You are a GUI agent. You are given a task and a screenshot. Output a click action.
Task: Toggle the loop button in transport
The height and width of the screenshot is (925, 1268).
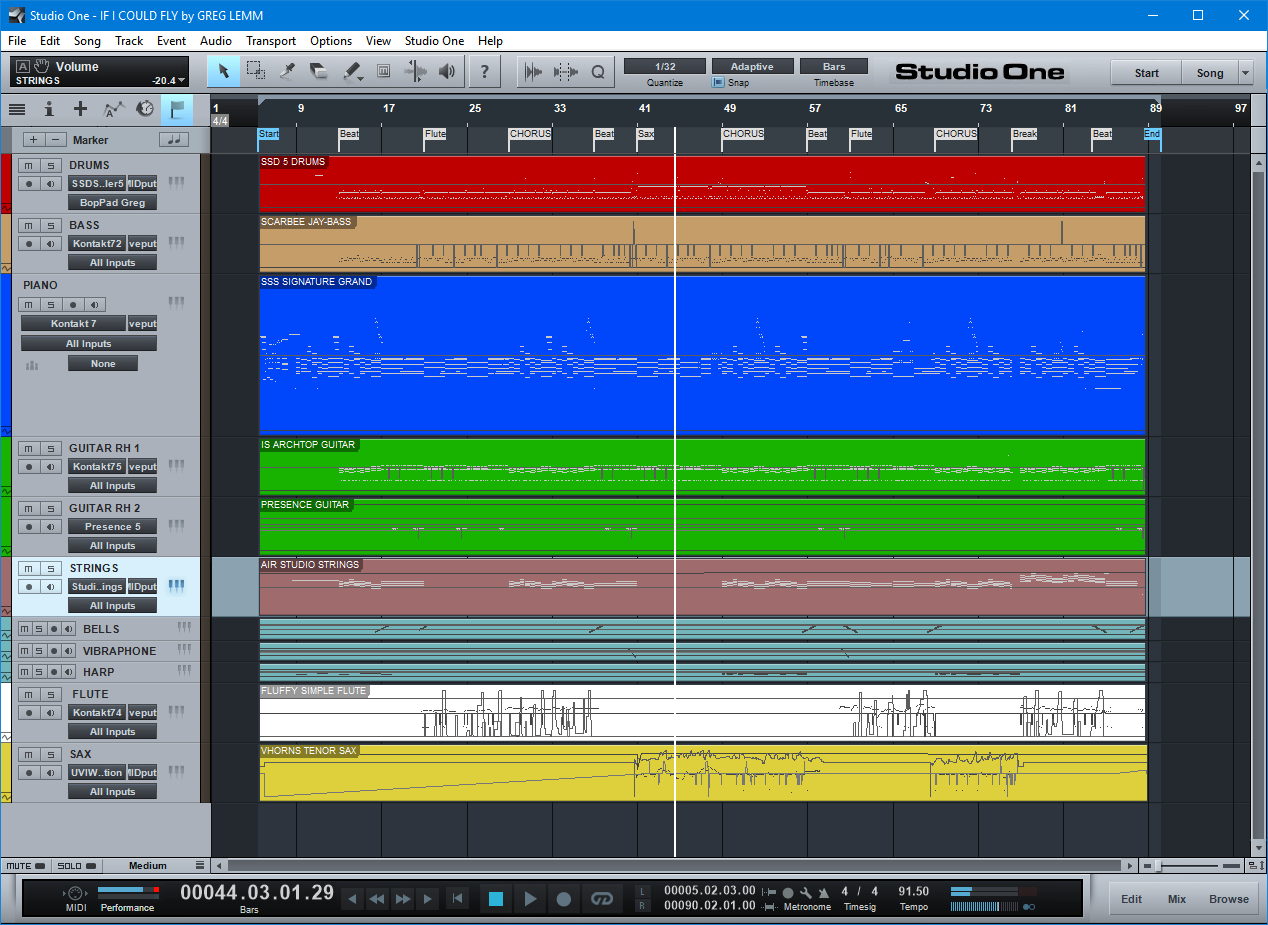[601, 899]
